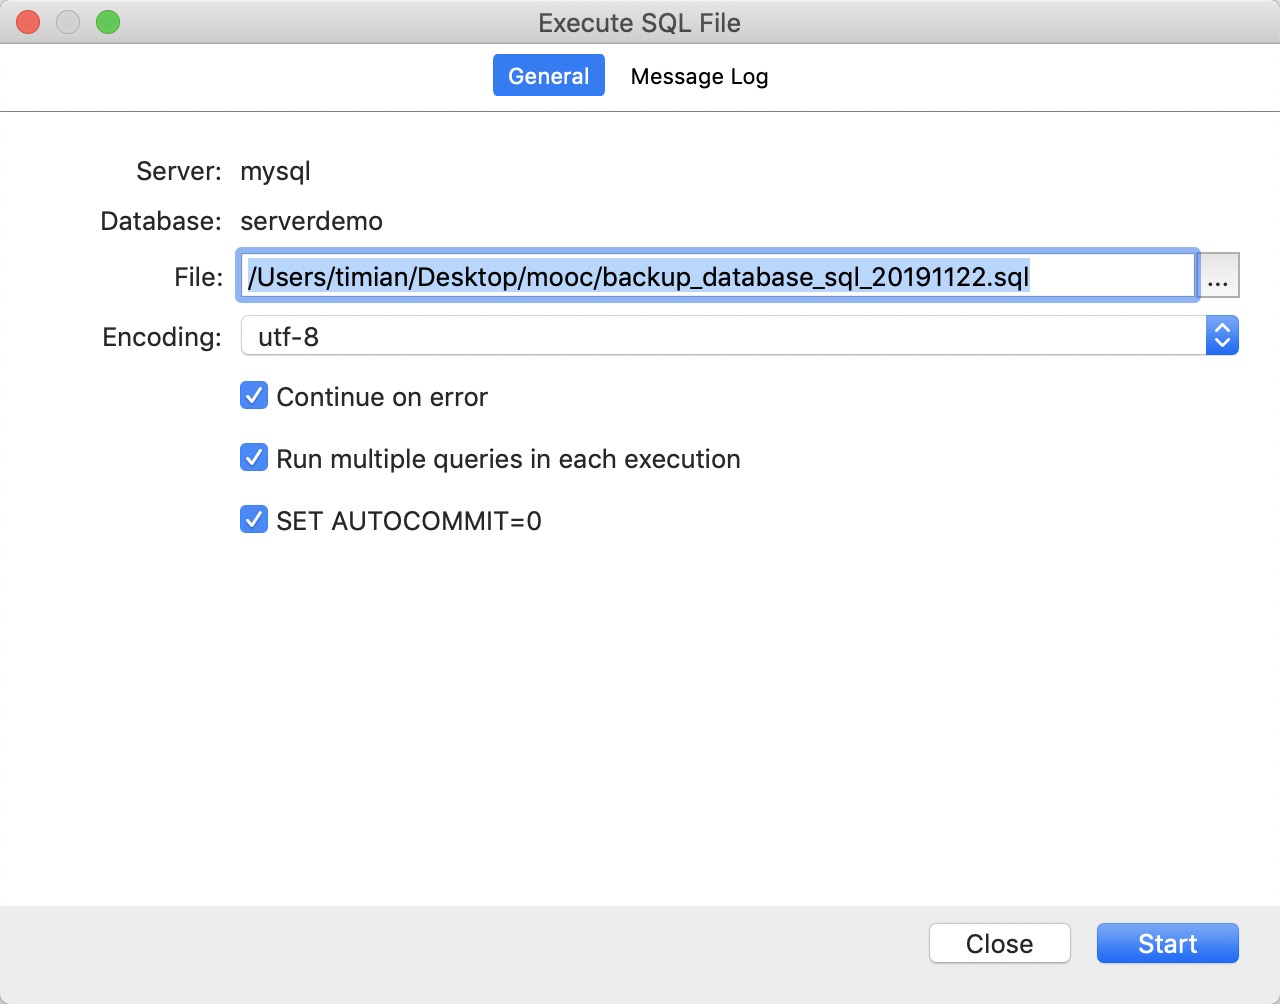Toggle Run multiple queries in each execution

pos(254,458)
